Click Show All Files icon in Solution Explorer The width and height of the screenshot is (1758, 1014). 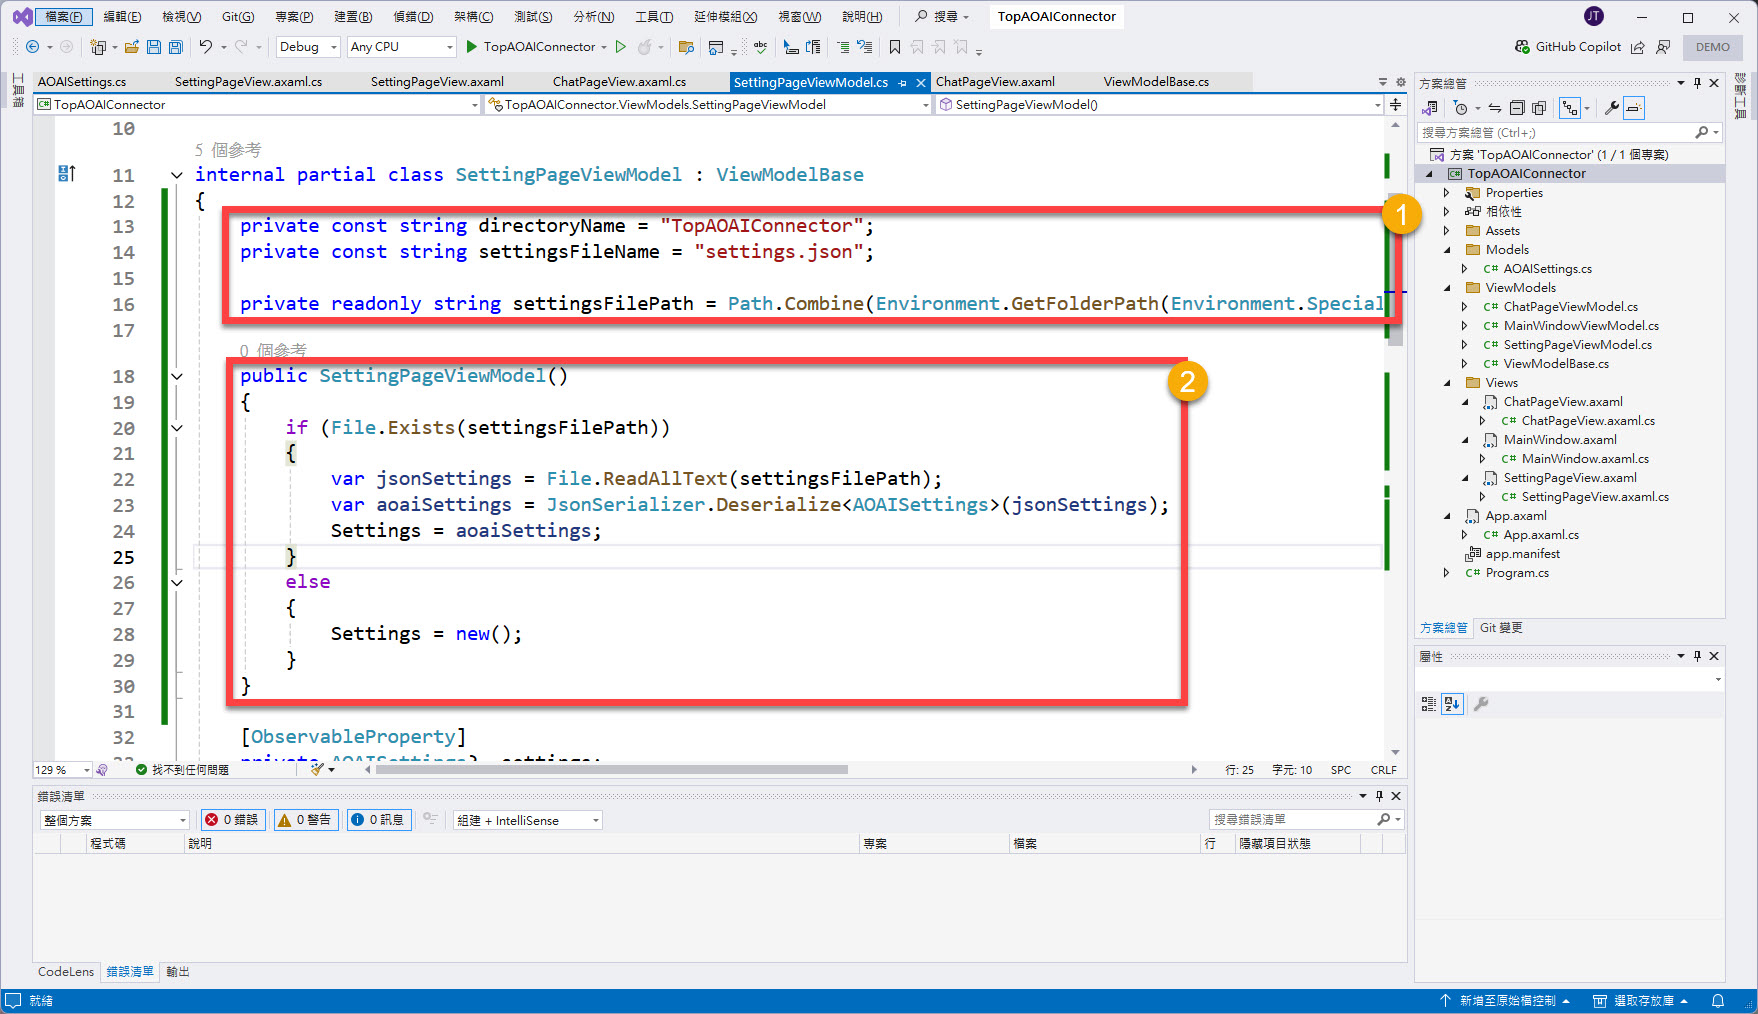pyautogui.click(x=1539, y=108)
